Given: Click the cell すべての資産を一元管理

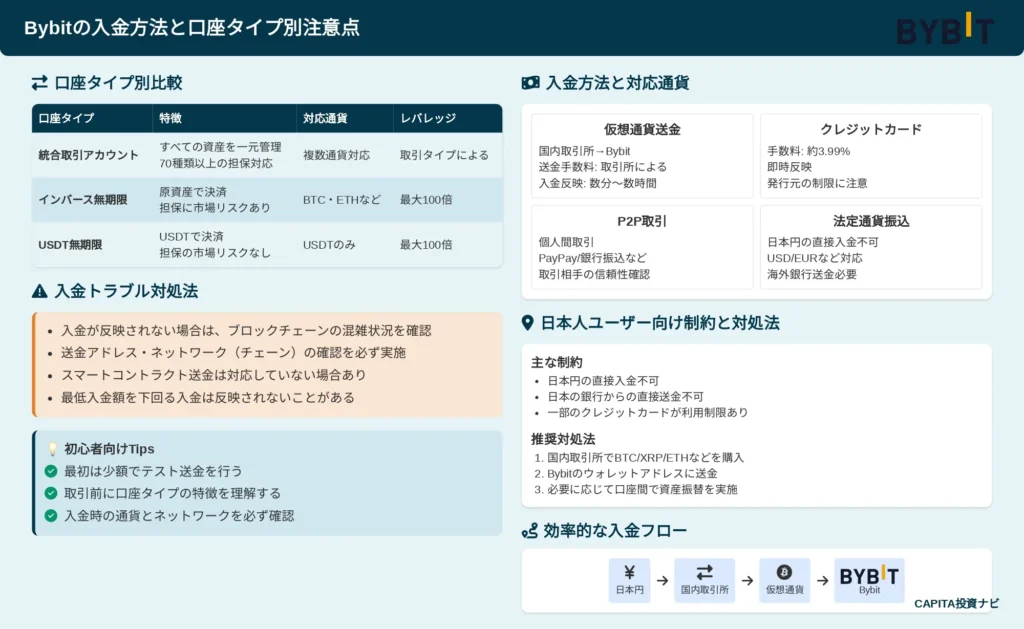Looking at the screenshot, I should point(220,147).
